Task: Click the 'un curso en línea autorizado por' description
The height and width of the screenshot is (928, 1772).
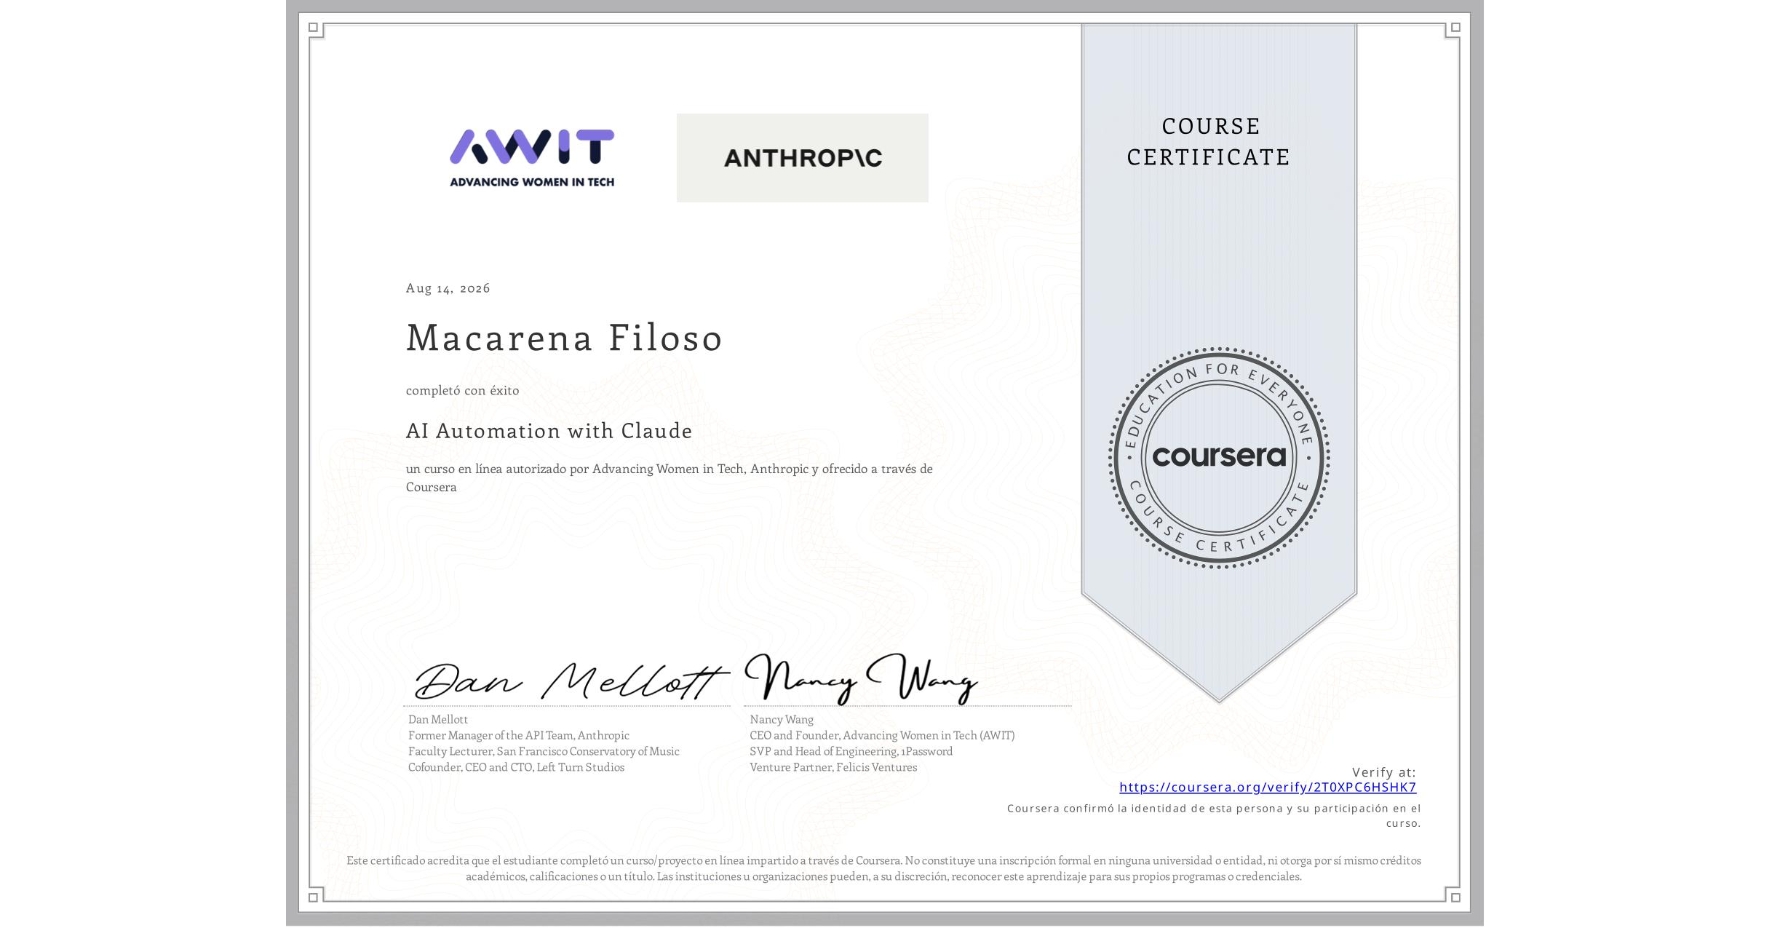Action: 669,477
